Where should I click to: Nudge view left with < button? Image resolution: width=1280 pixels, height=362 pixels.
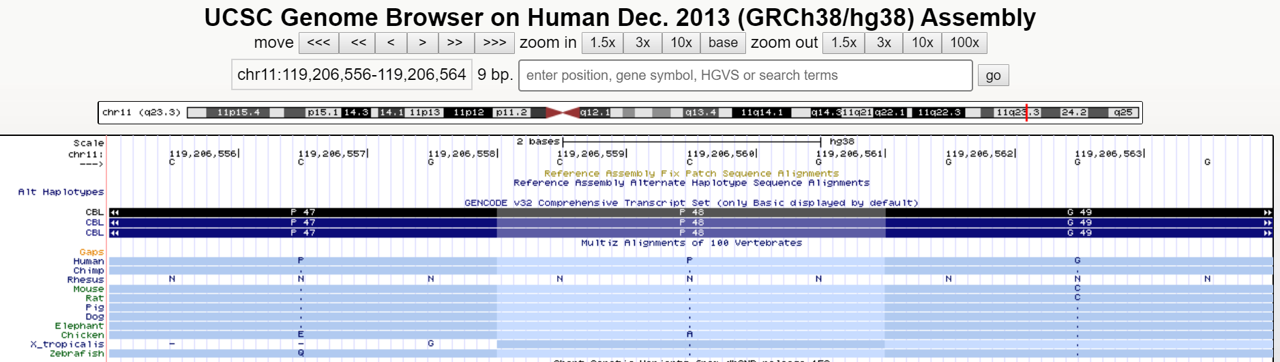[391, 43]
